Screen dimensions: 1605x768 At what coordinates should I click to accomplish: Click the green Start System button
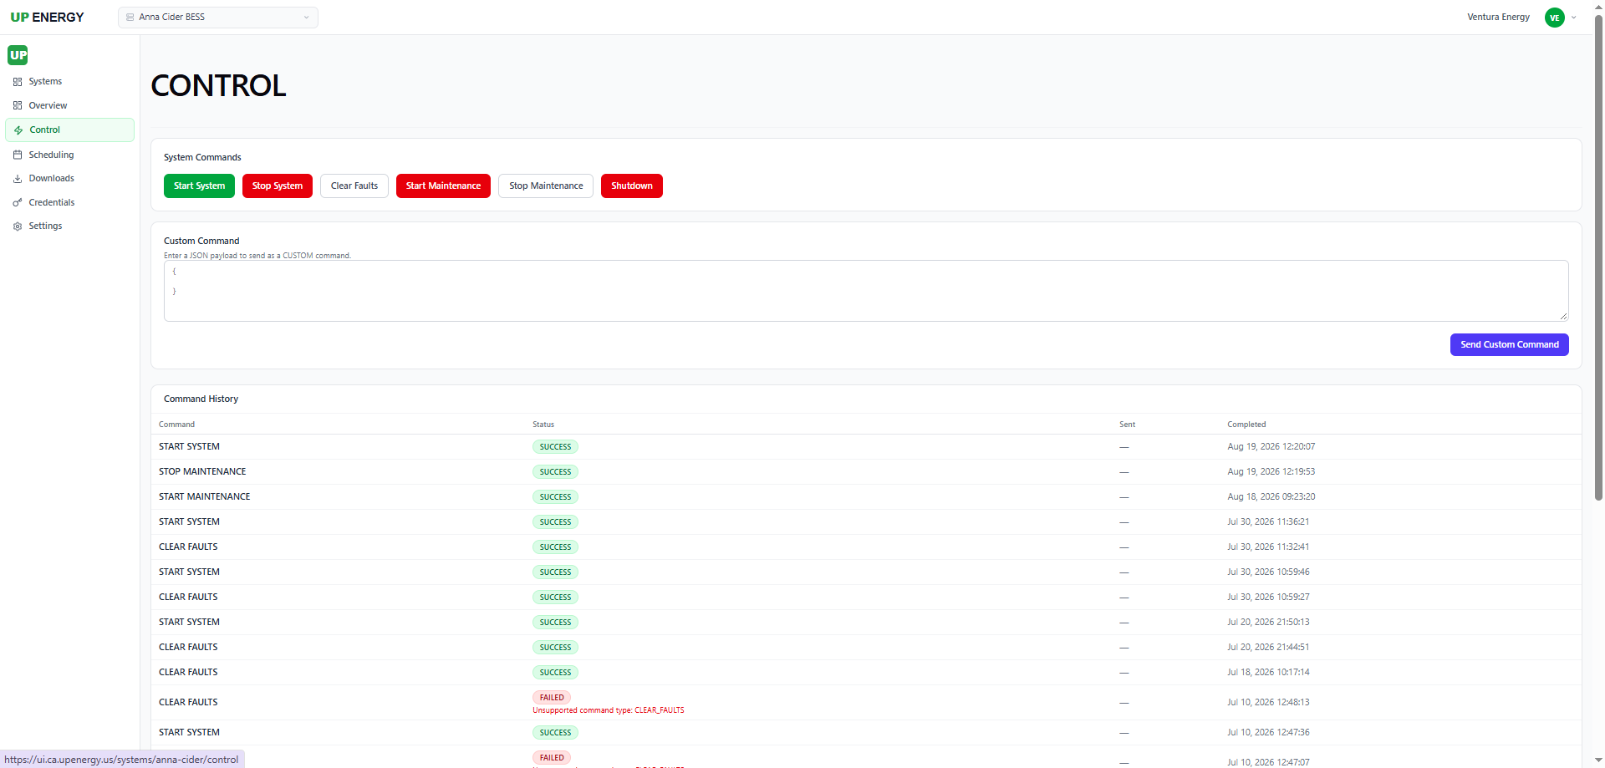199,186
